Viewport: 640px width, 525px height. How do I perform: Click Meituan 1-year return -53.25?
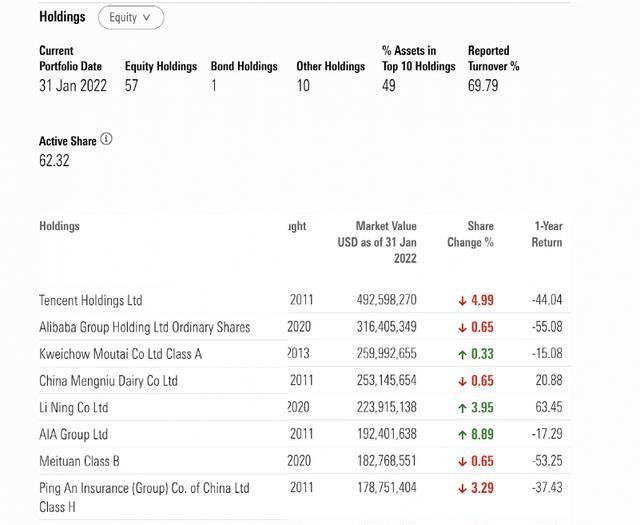(x=547, y=461)
